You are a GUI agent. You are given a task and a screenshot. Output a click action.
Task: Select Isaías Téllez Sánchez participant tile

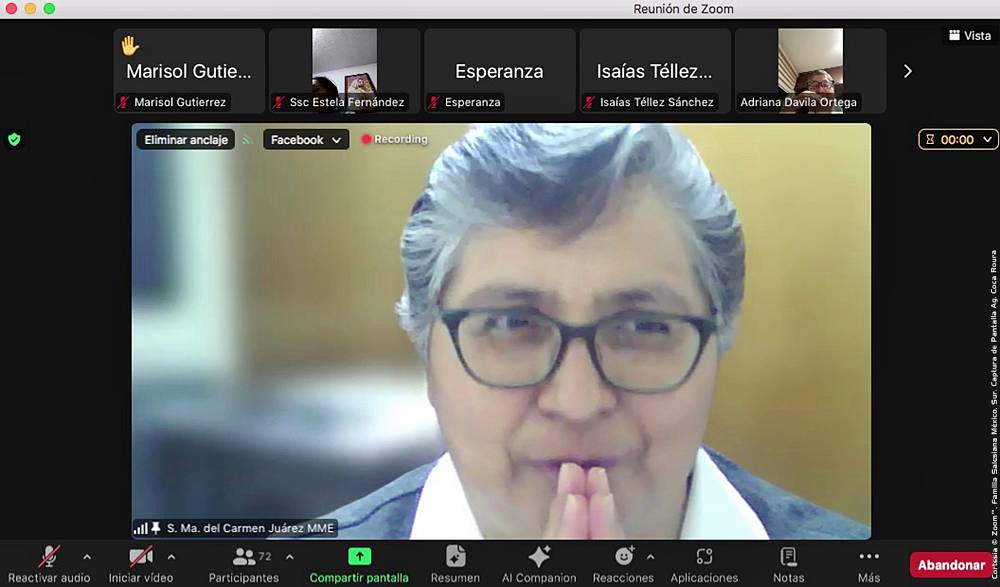[655, 71]
